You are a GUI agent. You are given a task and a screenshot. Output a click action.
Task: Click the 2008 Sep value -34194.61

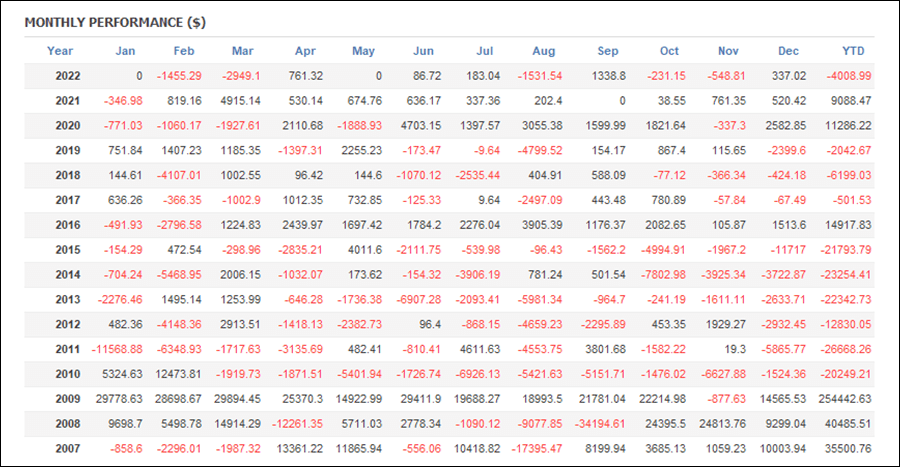pyautogui.click(x=600, y=423)
